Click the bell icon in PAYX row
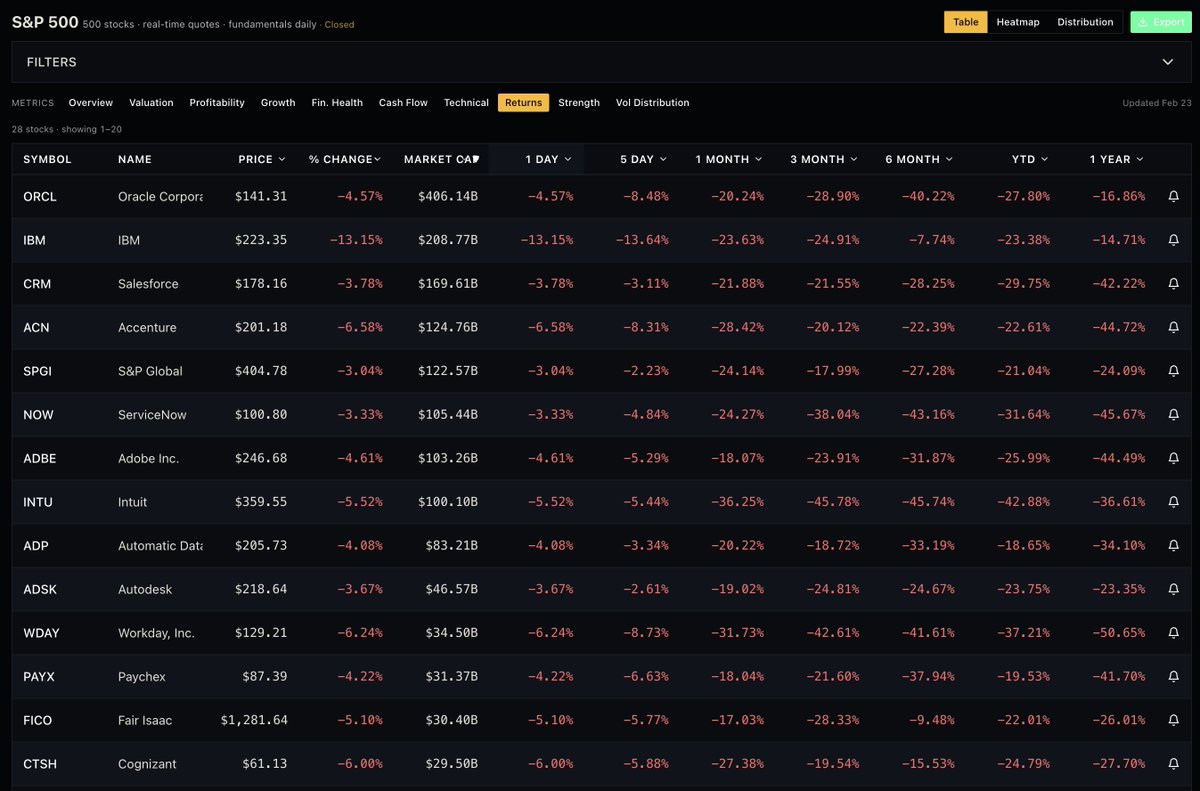 click(x=1174, y=677)
